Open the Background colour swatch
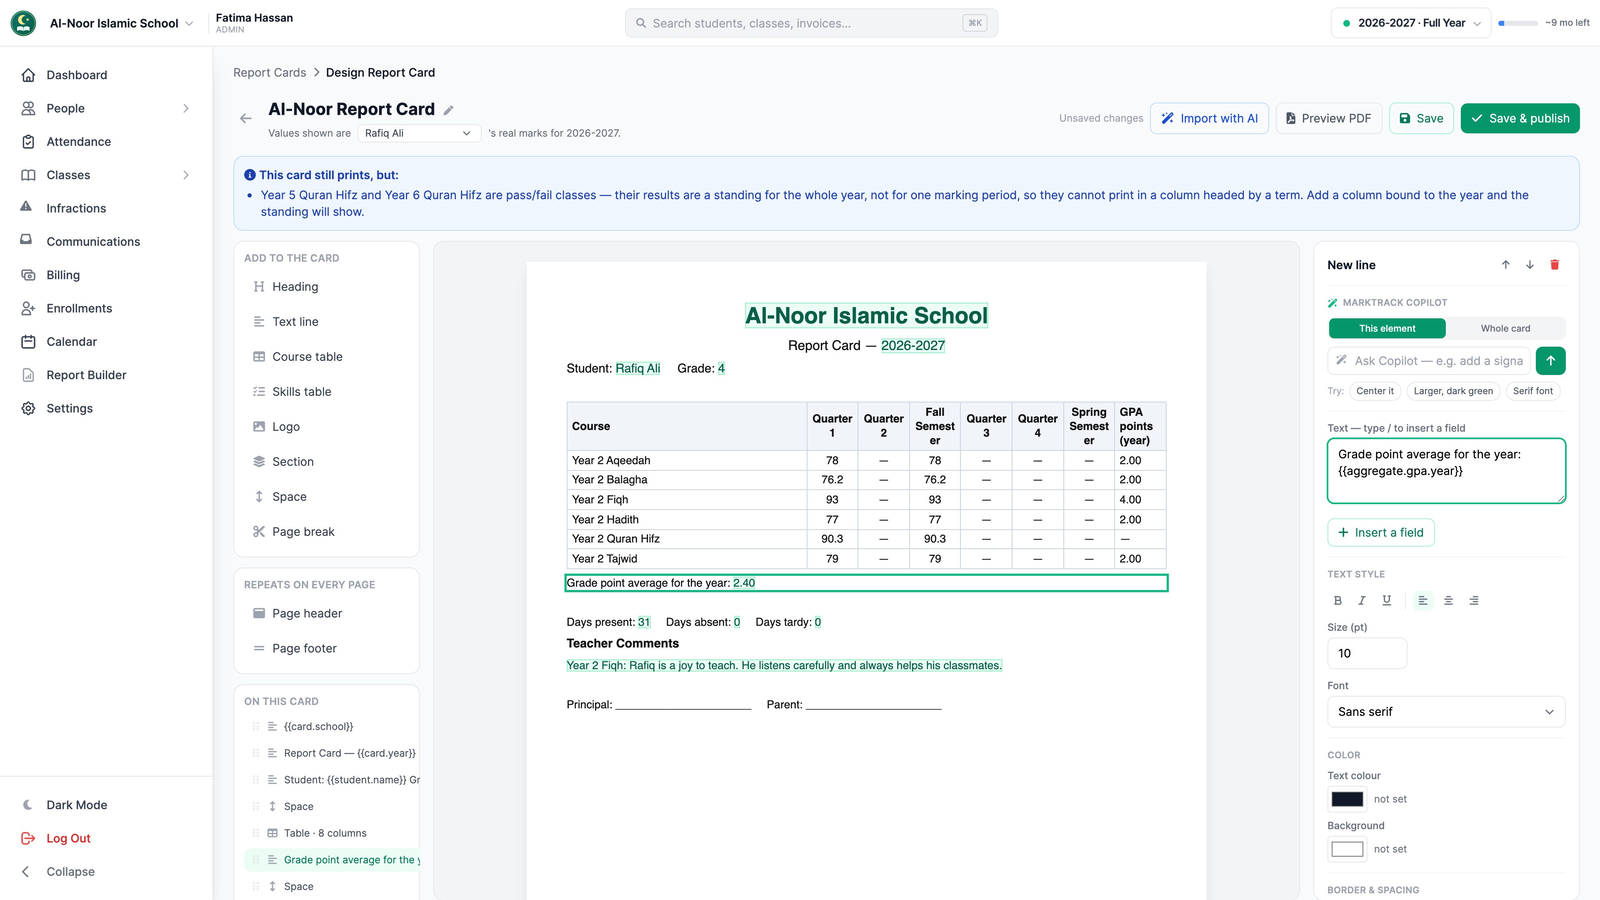The width and height of the screenshot is (1600, 900). tap(1347, 850)
